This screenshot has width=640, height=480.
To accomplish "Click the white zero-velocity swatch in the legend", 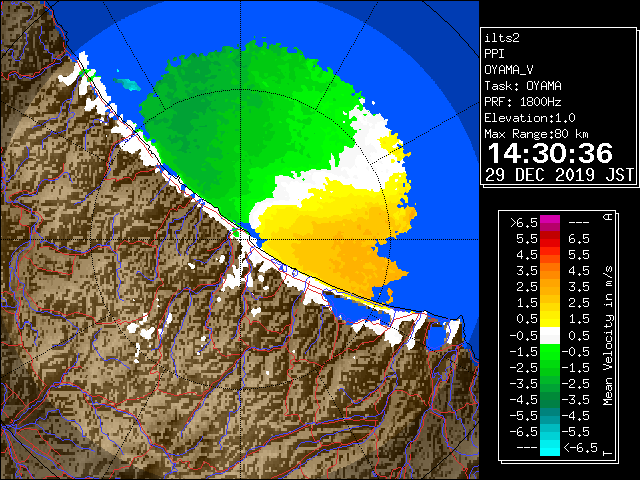I will click(550, 336).
